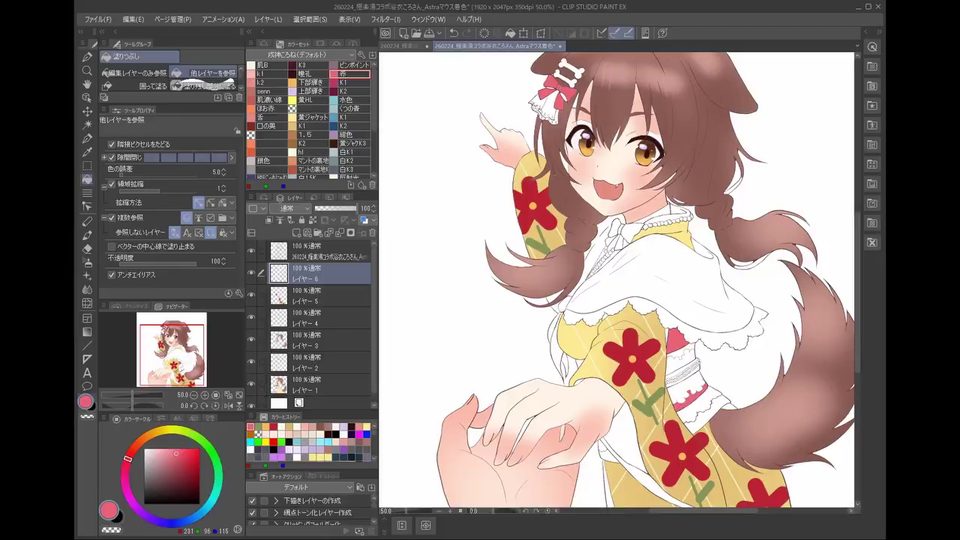Choose 編集レイヤーのみ参照 sub tool
The height and width of the screenshot is (540, 960).
135,73
